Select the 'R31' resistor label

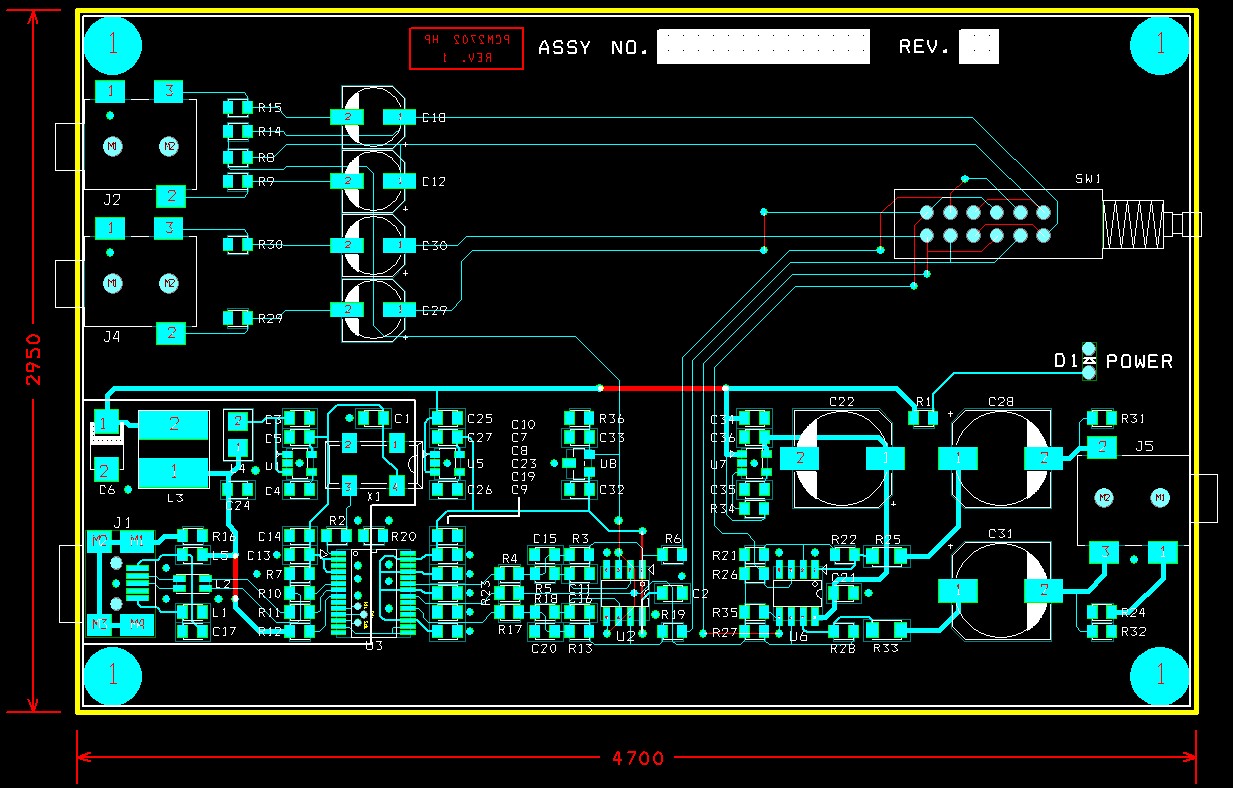coord(1134,419)
